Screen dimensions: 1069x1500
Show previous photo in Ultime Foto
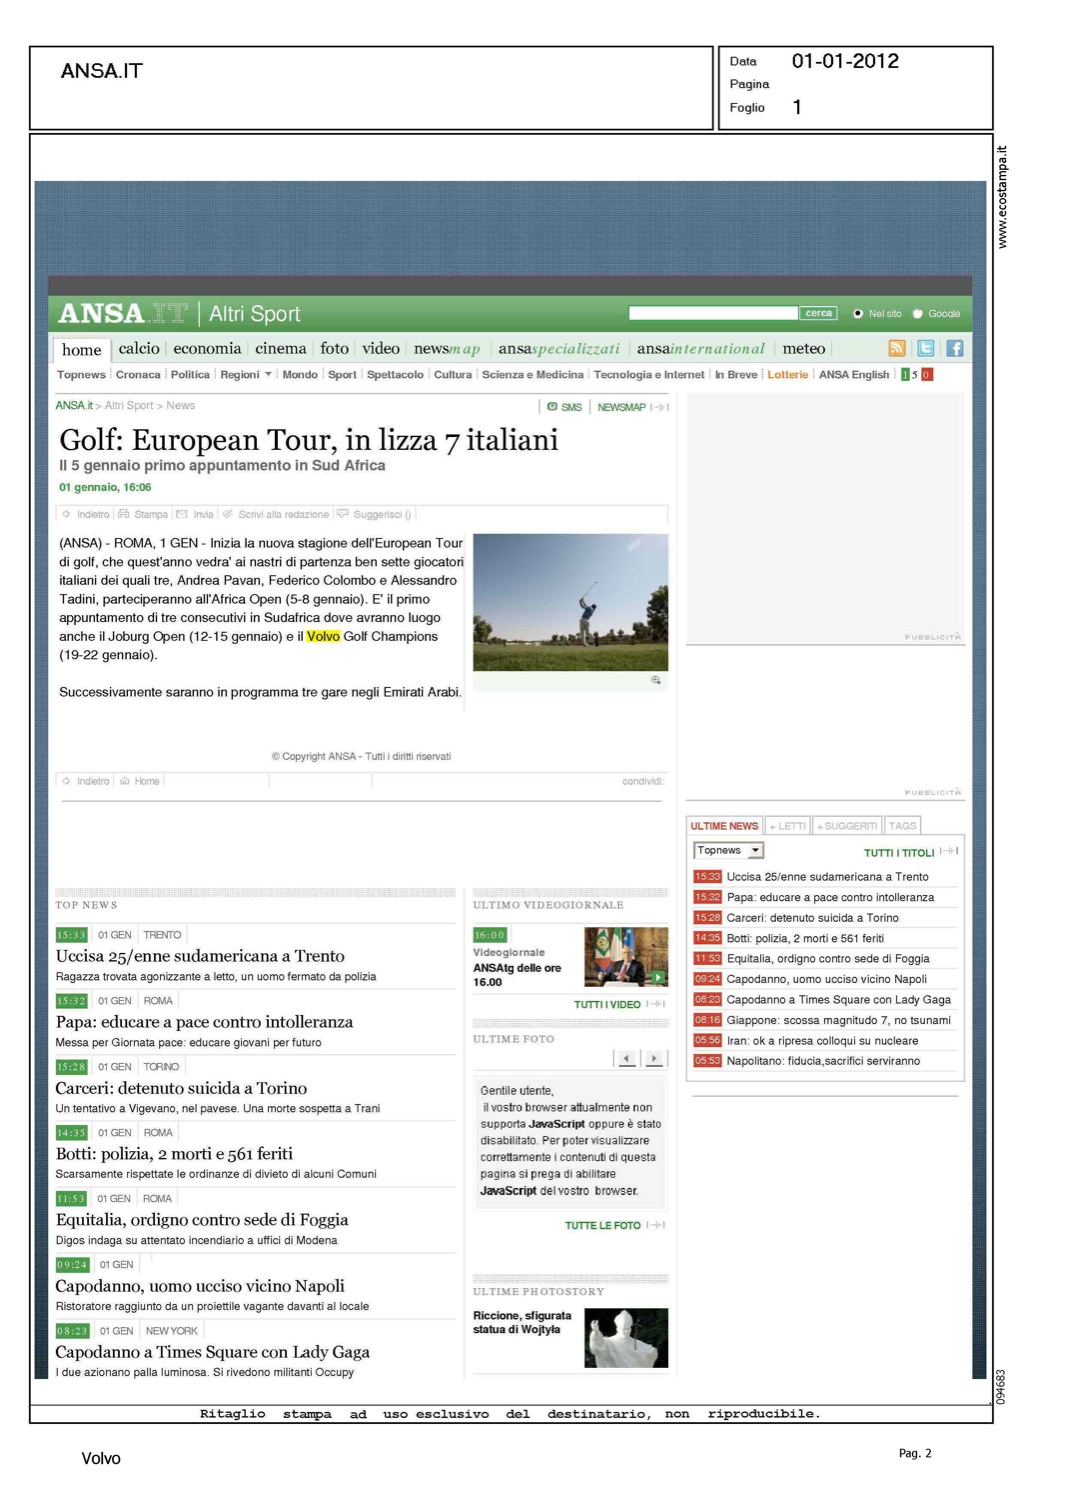626,1058
